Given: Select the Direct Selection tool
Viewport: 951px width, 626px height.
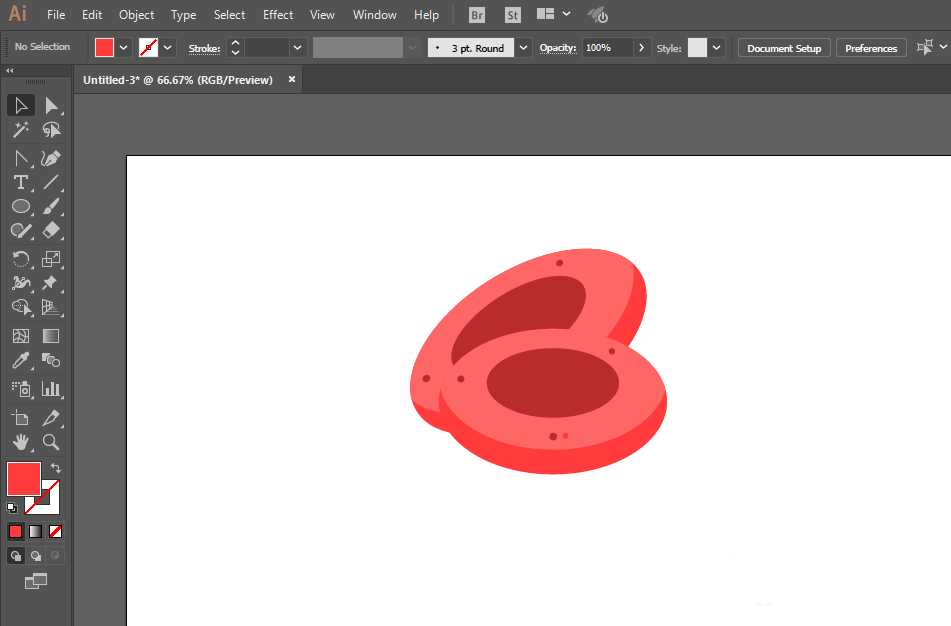Looking at the screenshot, I should coord(53,105).
